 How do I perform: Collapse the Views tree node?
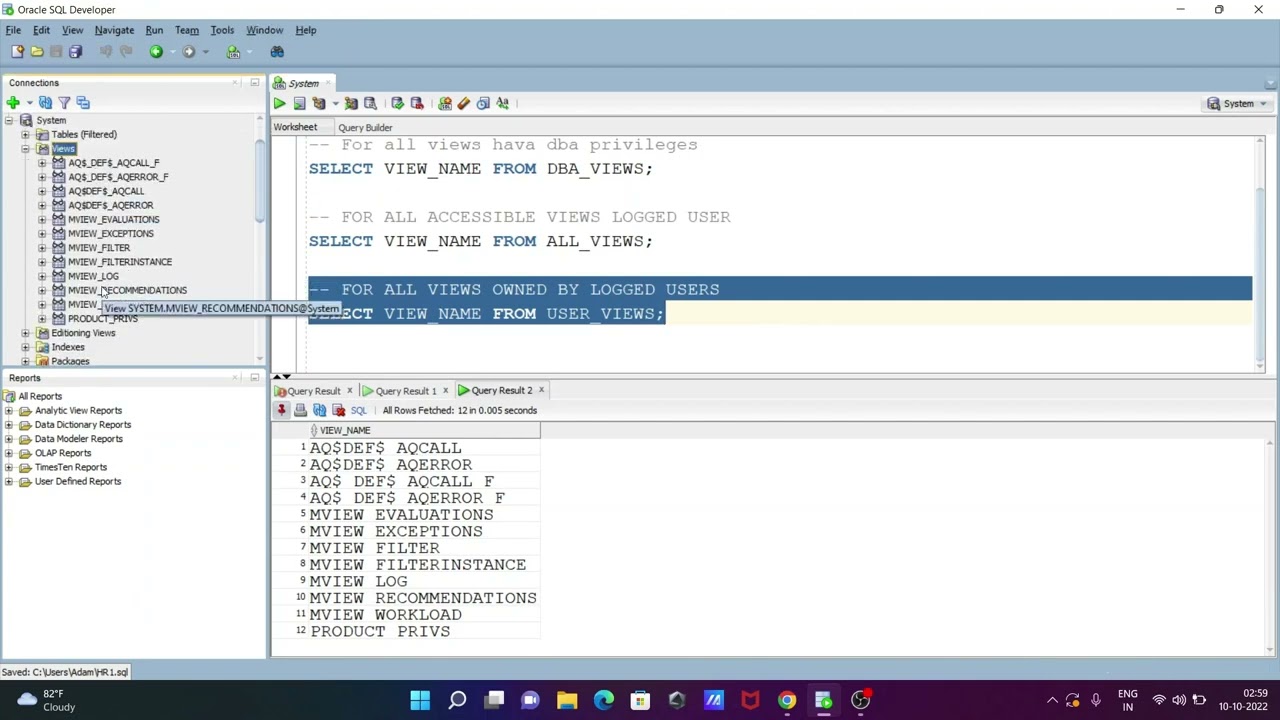25,149
